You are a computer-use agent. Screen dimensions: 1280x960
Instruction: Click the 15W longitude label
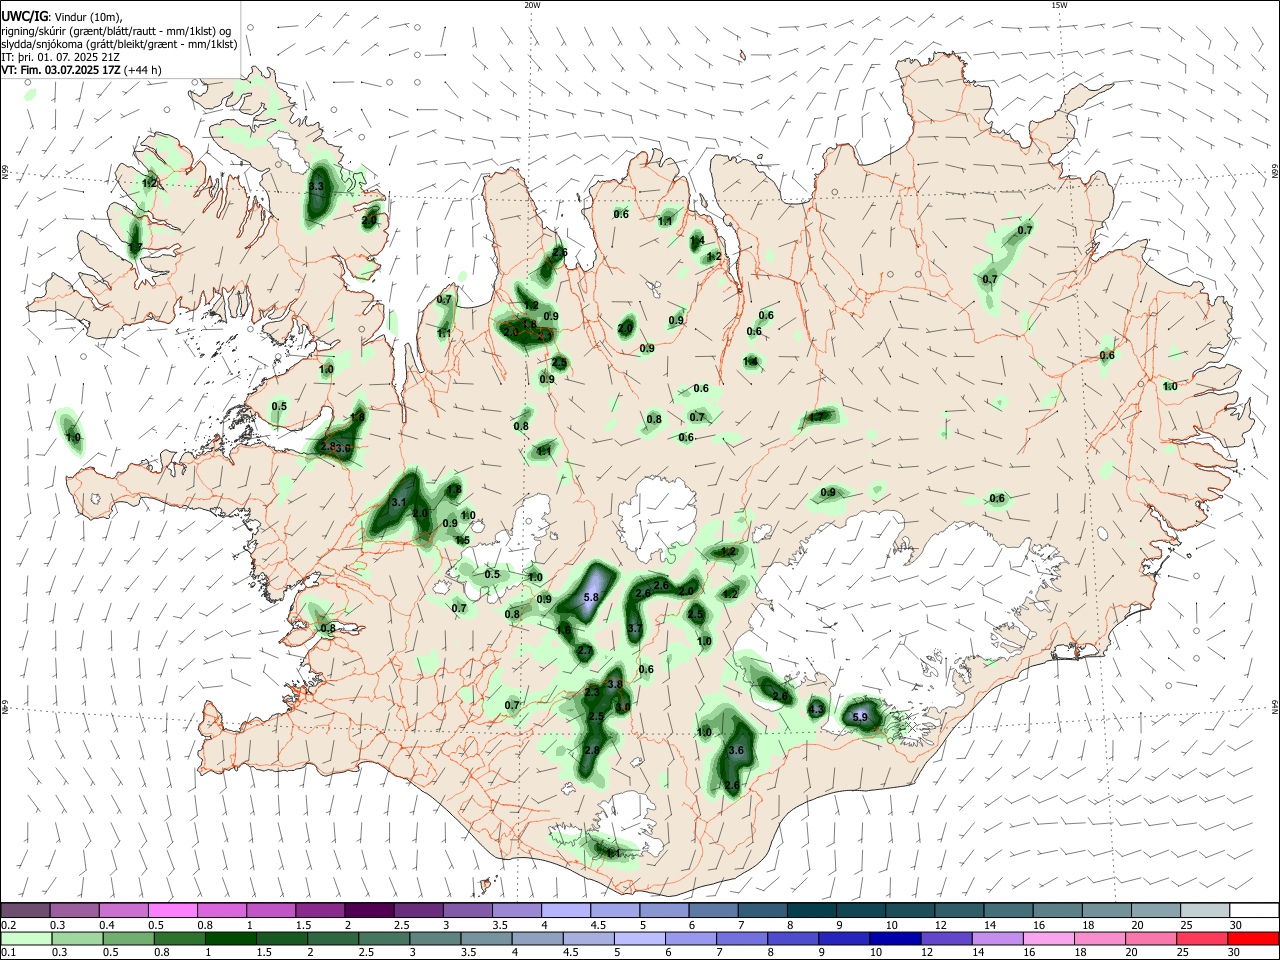pos(1058,5)
